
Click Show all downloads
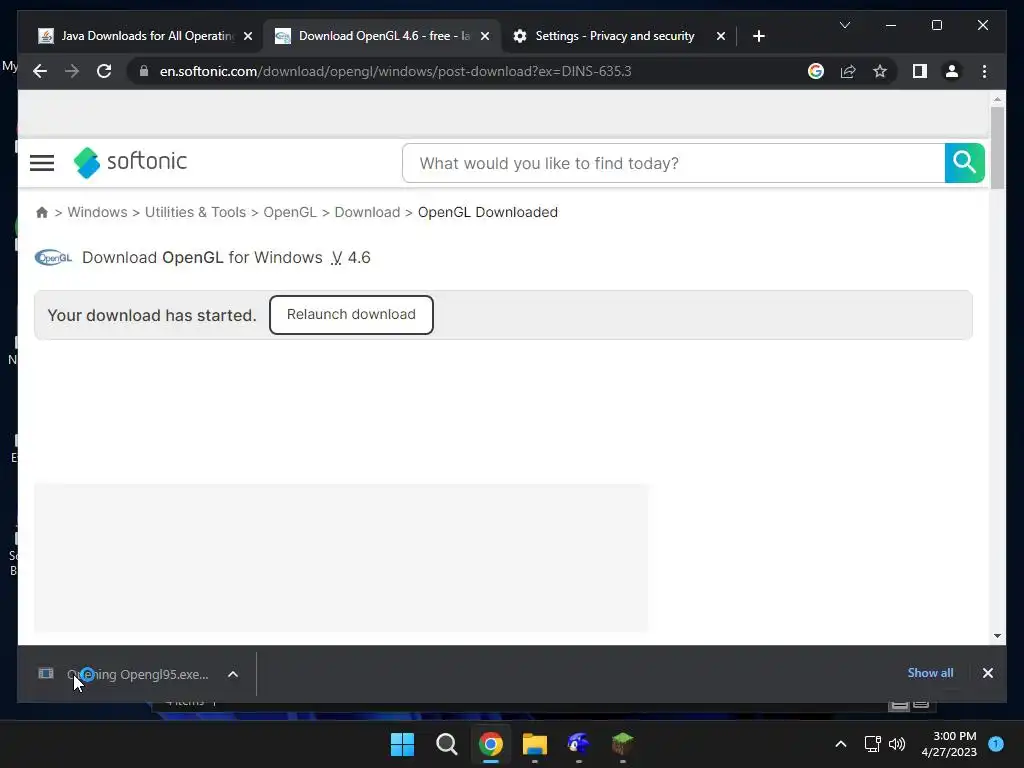coord(930,673)
